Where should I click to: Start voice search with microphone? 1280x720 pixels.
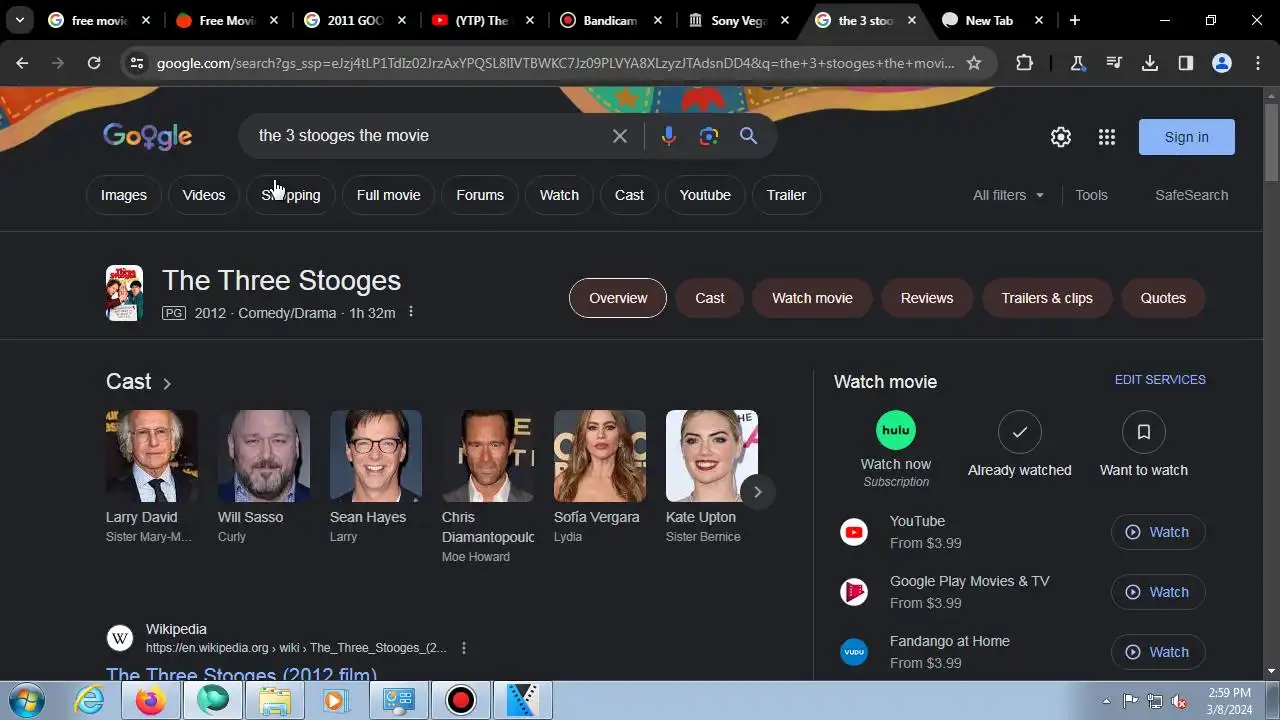668,136
